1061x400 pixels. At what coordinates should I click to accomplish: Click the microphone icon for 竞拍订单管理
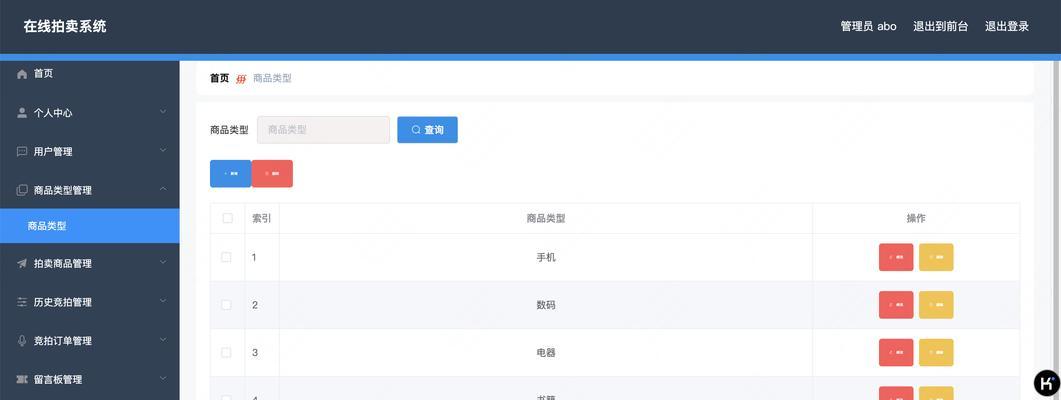click(x=22, y=340)
